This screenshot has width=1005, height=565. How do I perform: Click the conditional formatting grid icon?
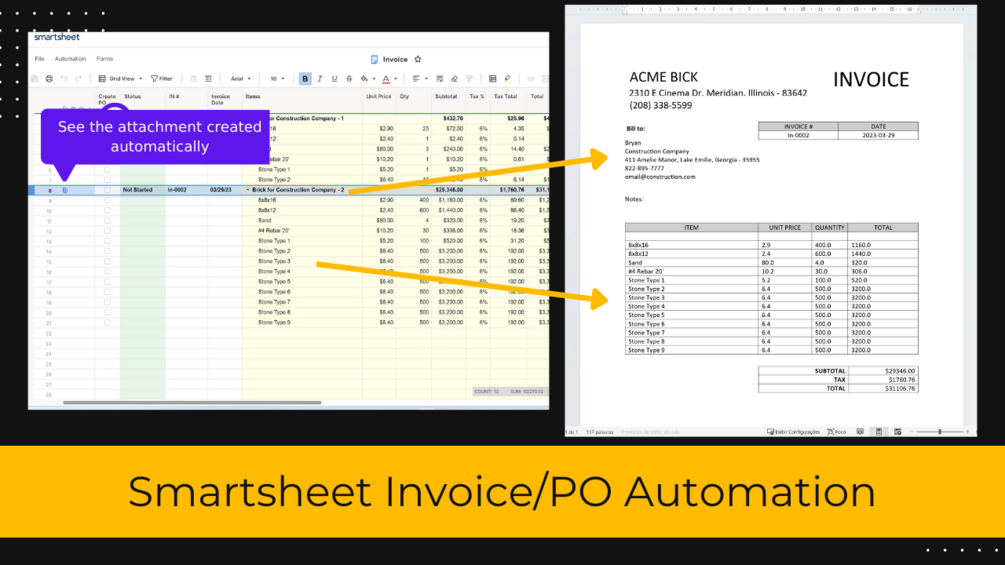[x=492, y=79]
